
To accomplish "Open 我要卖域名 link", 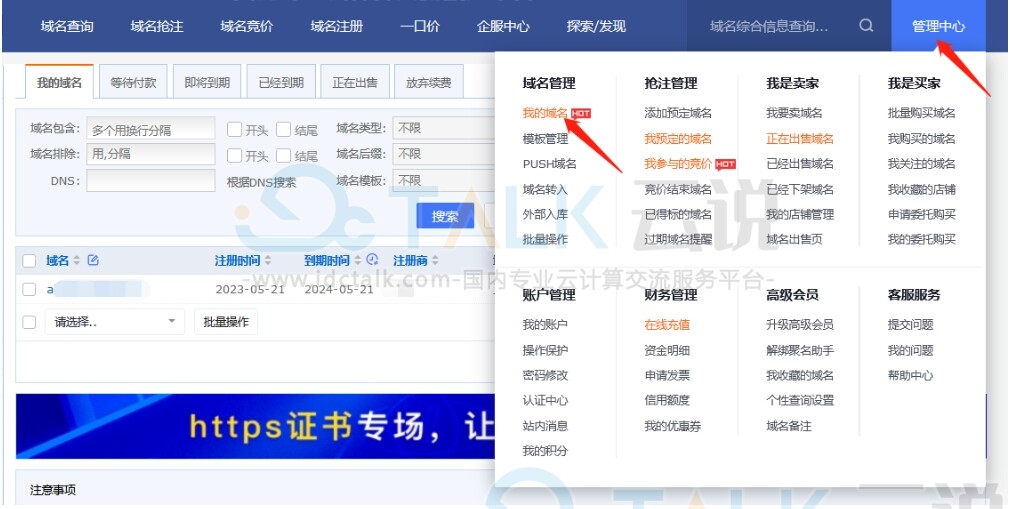I will pyautogui.click(x=794, y=113).
